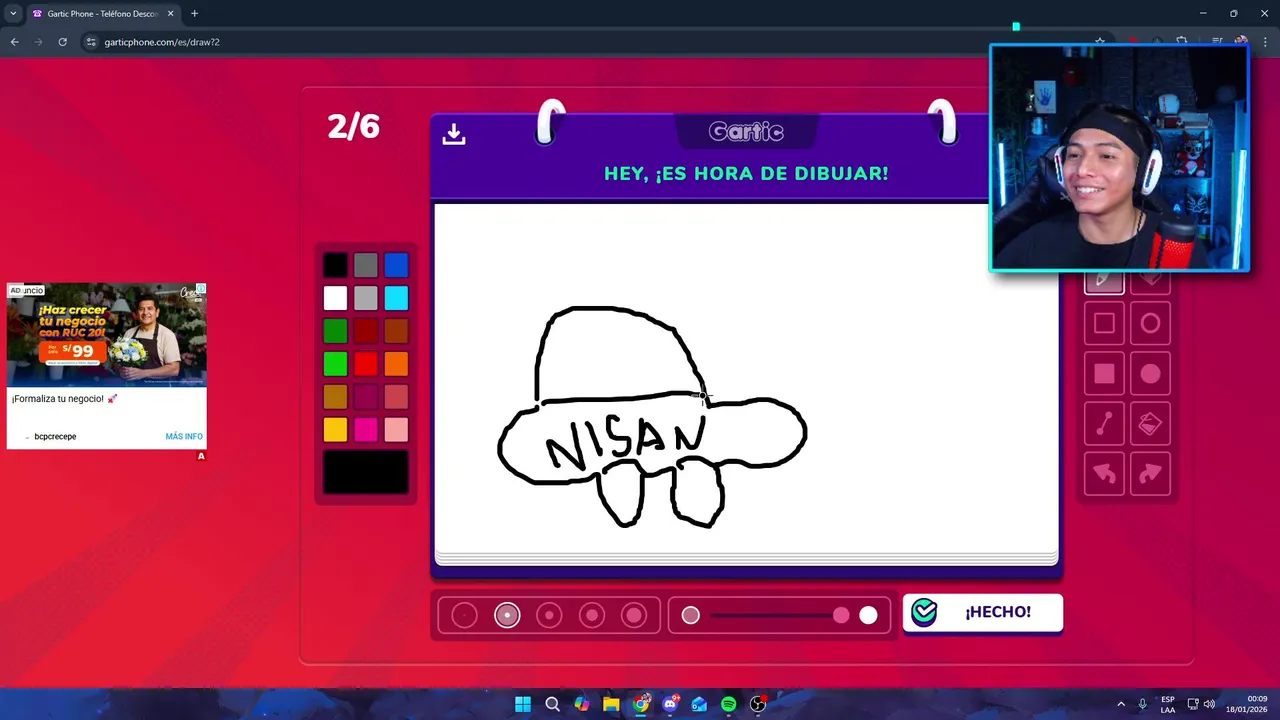Click the microphone tray icon
1280x720 pixels.
point(1142,704)
